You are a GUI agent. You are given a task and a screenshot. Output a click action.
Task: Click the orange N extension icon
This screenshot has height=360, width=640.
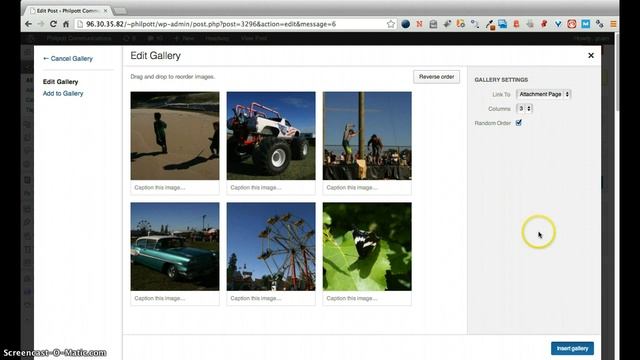(x=419, y=24)
